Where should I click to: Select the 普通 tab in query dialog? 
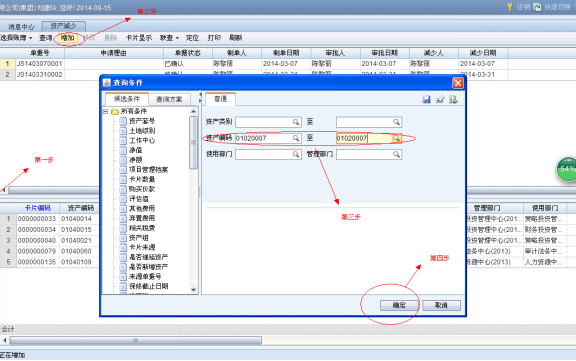click(x=220, y=99)
